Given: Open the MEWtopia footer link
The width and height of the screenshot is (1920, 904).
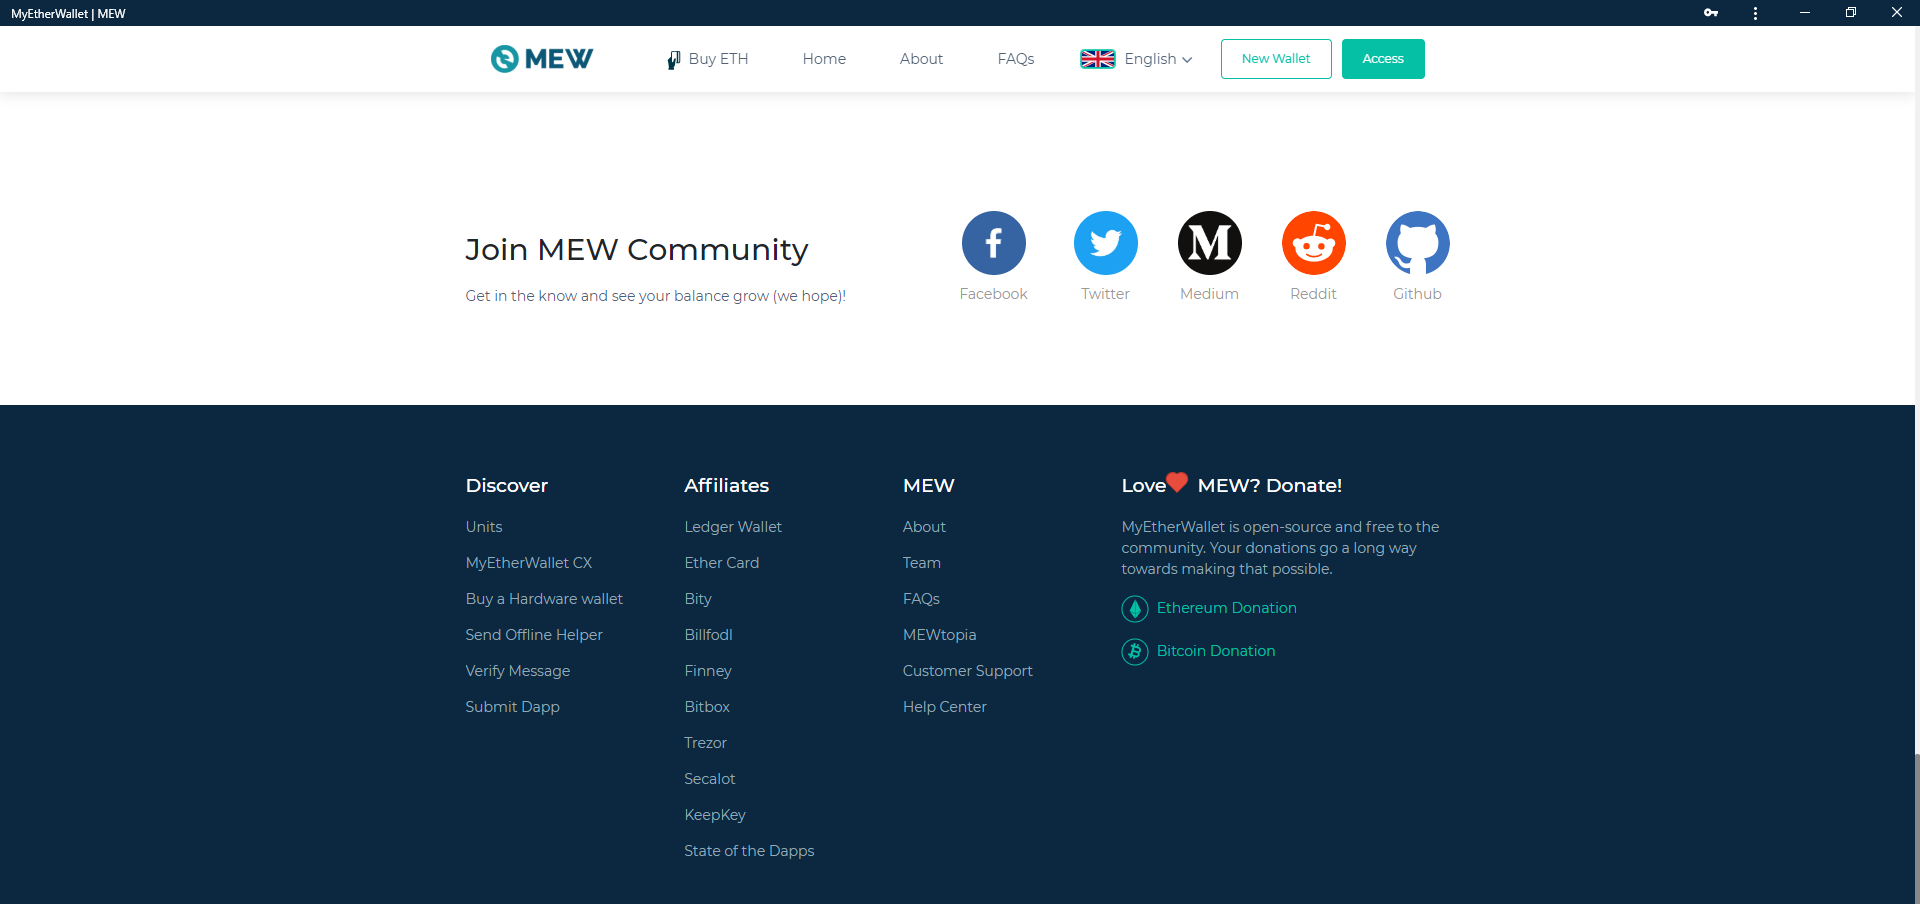Looking at the screenshot, I should click(940, 635).
